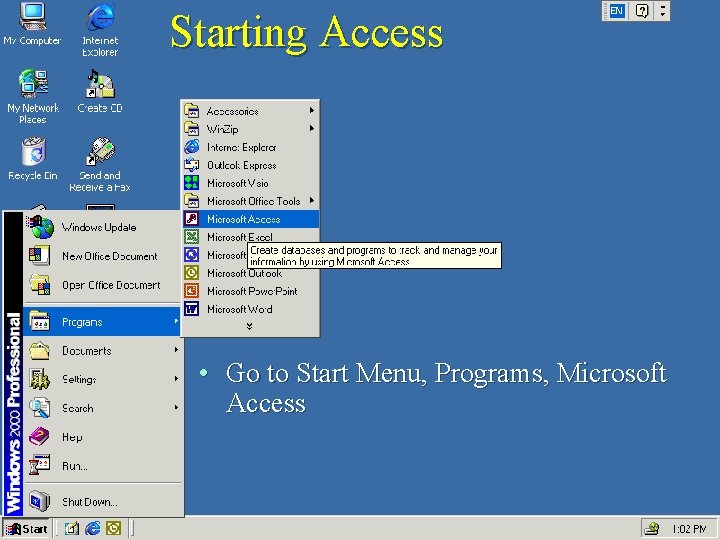The width and height of the screenshot is (720, 540).
Task: Expand the Search submenu arrow
Action: point(176,407)
